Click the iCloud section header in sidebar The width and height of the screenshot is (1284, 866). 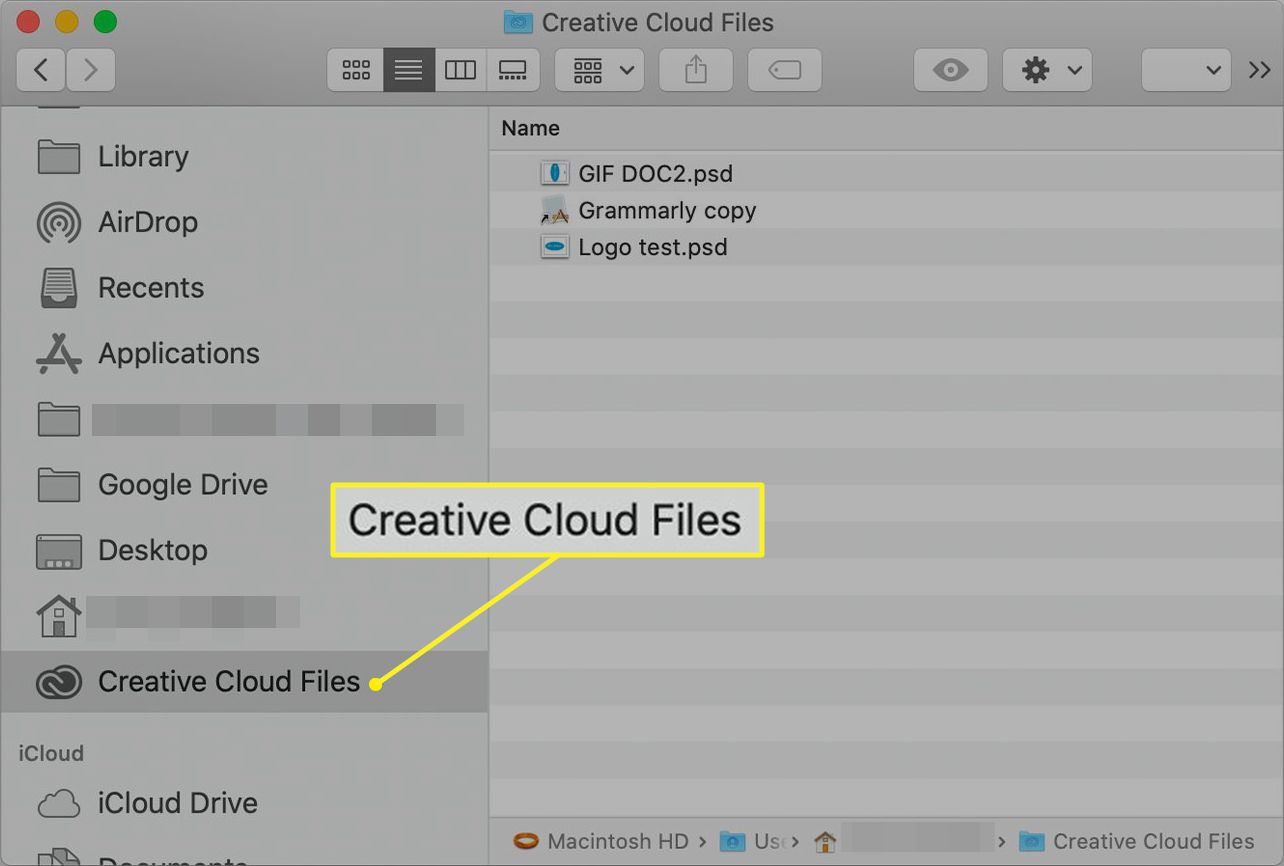pyautogui.click(x=51, y=753)
